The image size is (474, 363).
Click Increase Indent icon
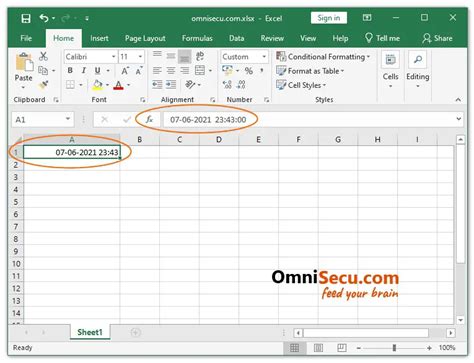tap(171, 85)
